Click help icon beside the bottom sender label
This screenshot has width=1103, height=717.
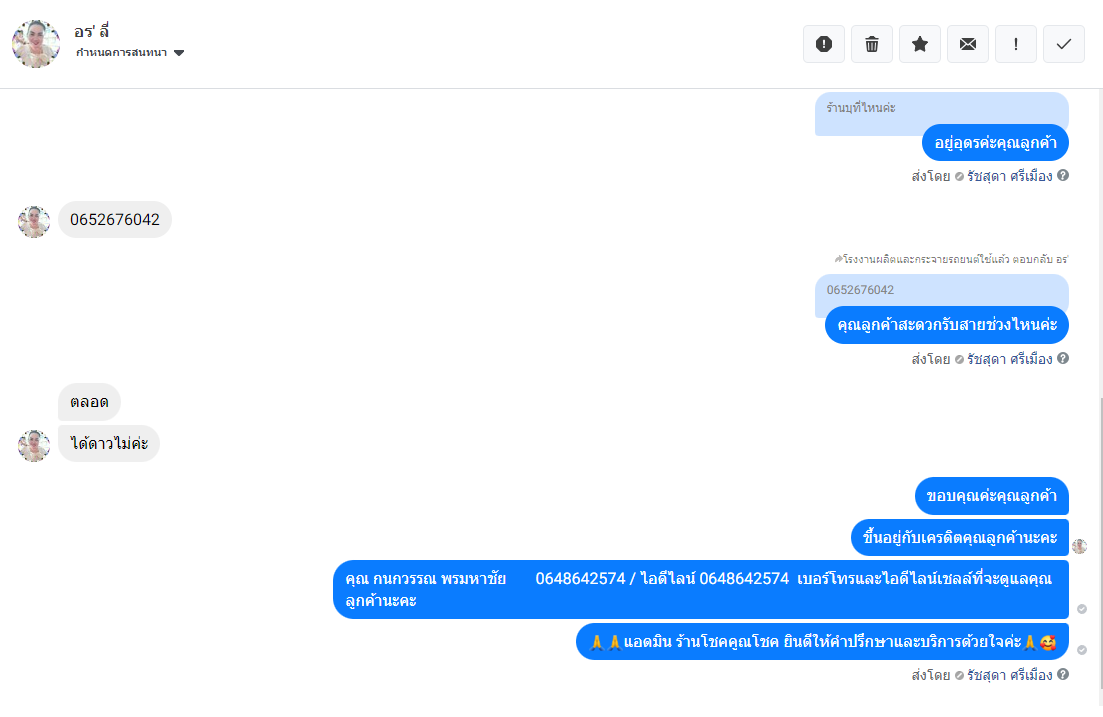pyautogui.click(x=1063, y=674)
